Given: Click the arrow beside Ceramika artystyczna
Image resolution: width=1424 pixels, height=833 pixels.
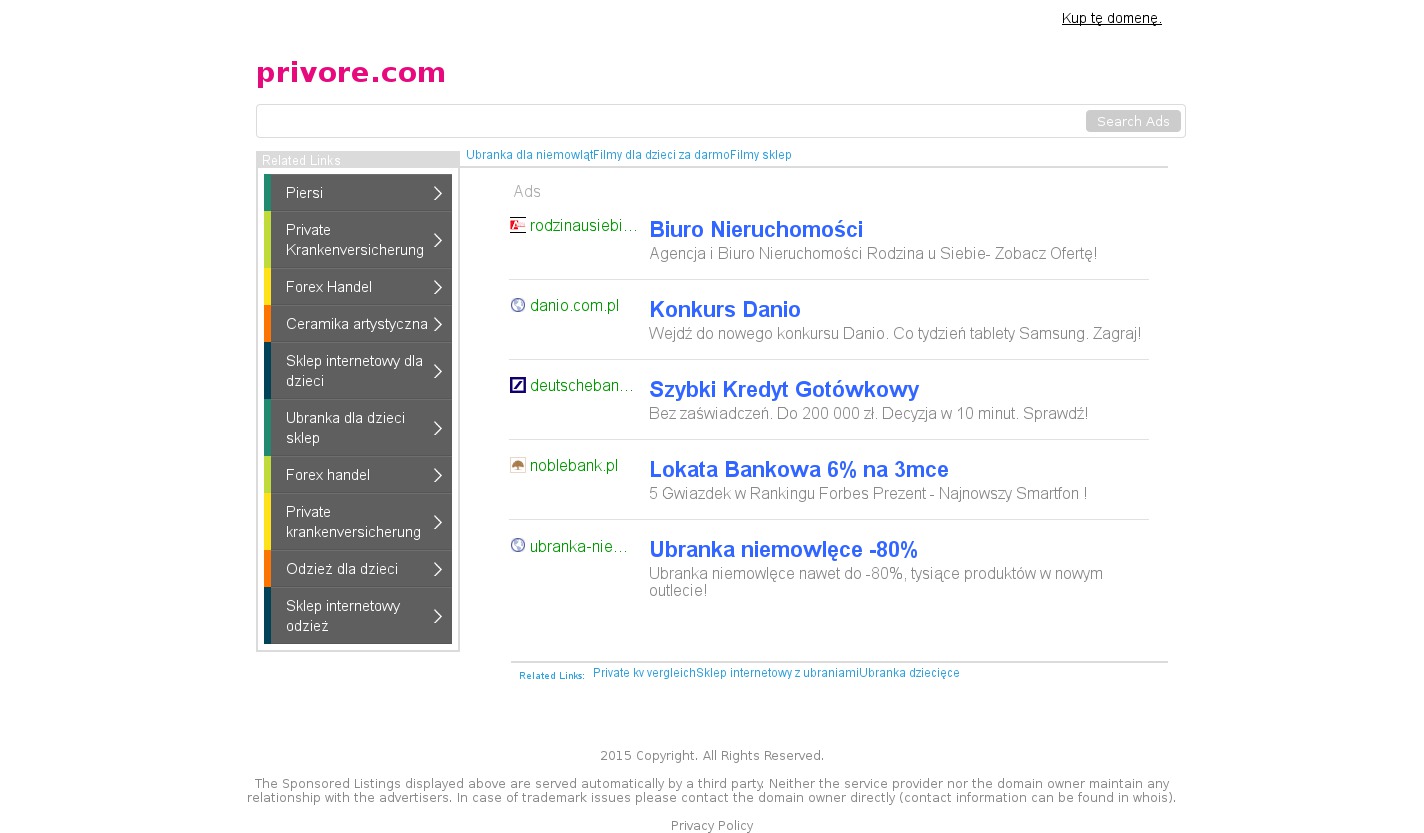Looking at the screenshot, I should pyautogui.click(x=437, y=324).
